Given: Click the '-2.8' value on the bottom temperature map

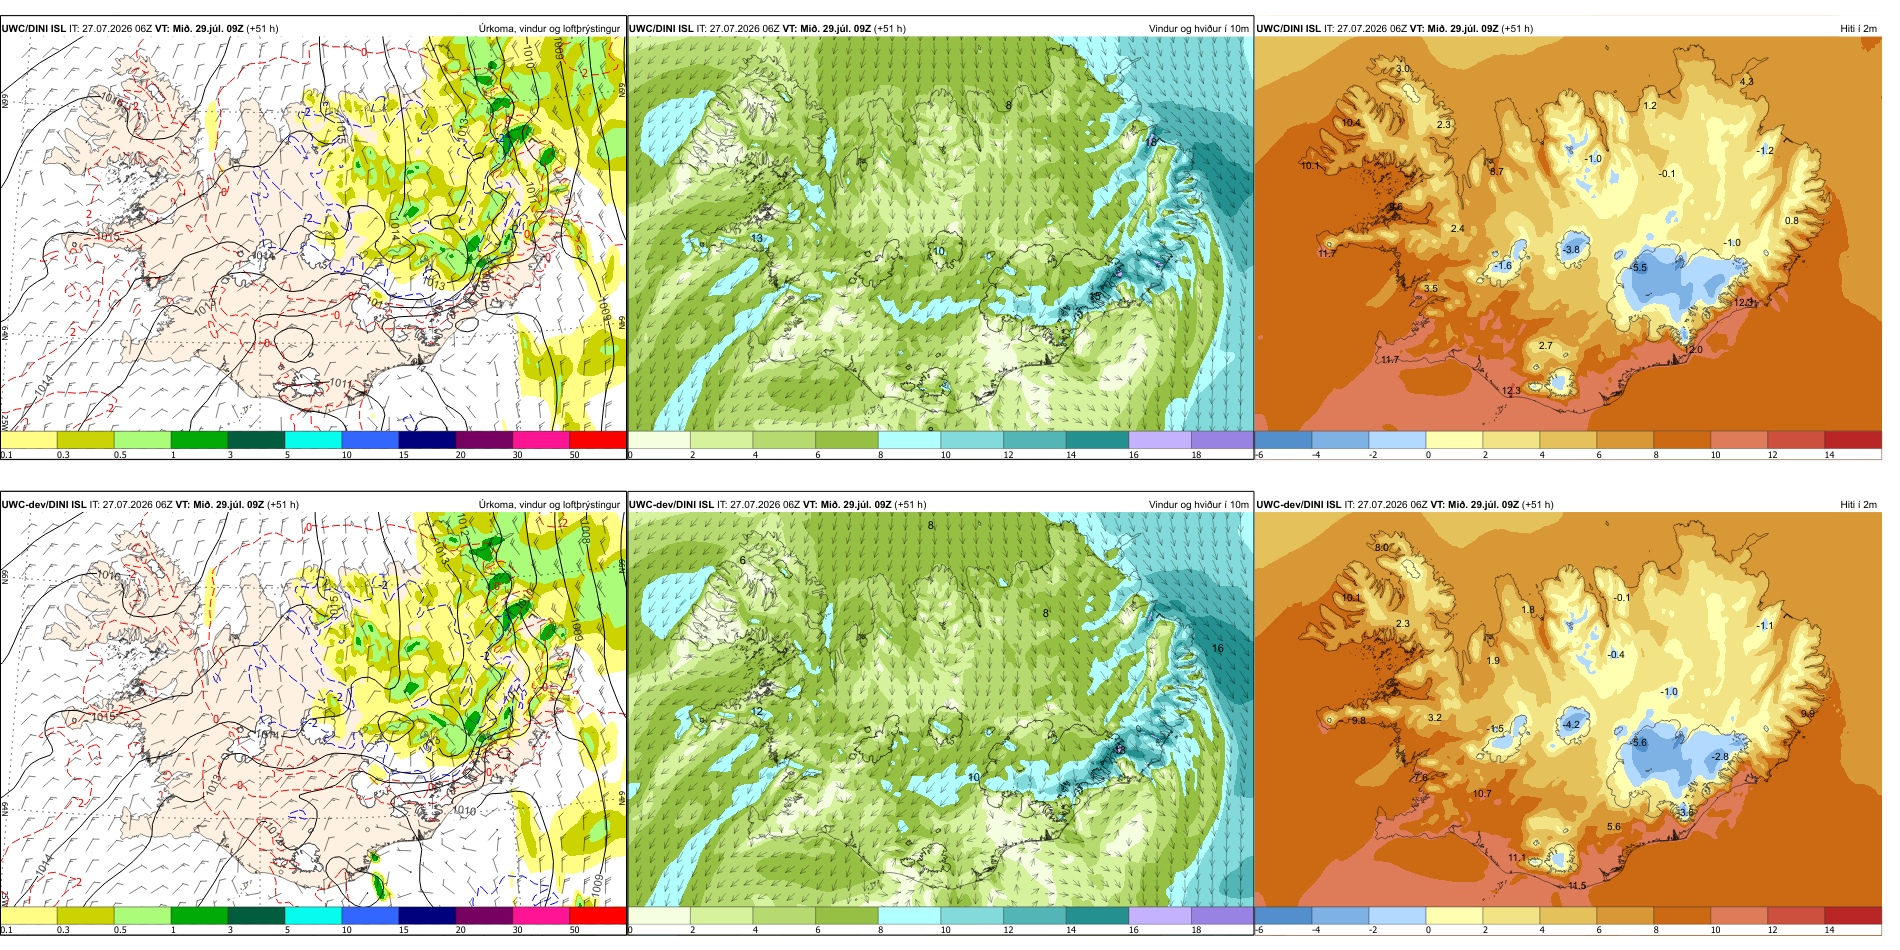Looking at the screenshot, I should [x=1719, y=757].
